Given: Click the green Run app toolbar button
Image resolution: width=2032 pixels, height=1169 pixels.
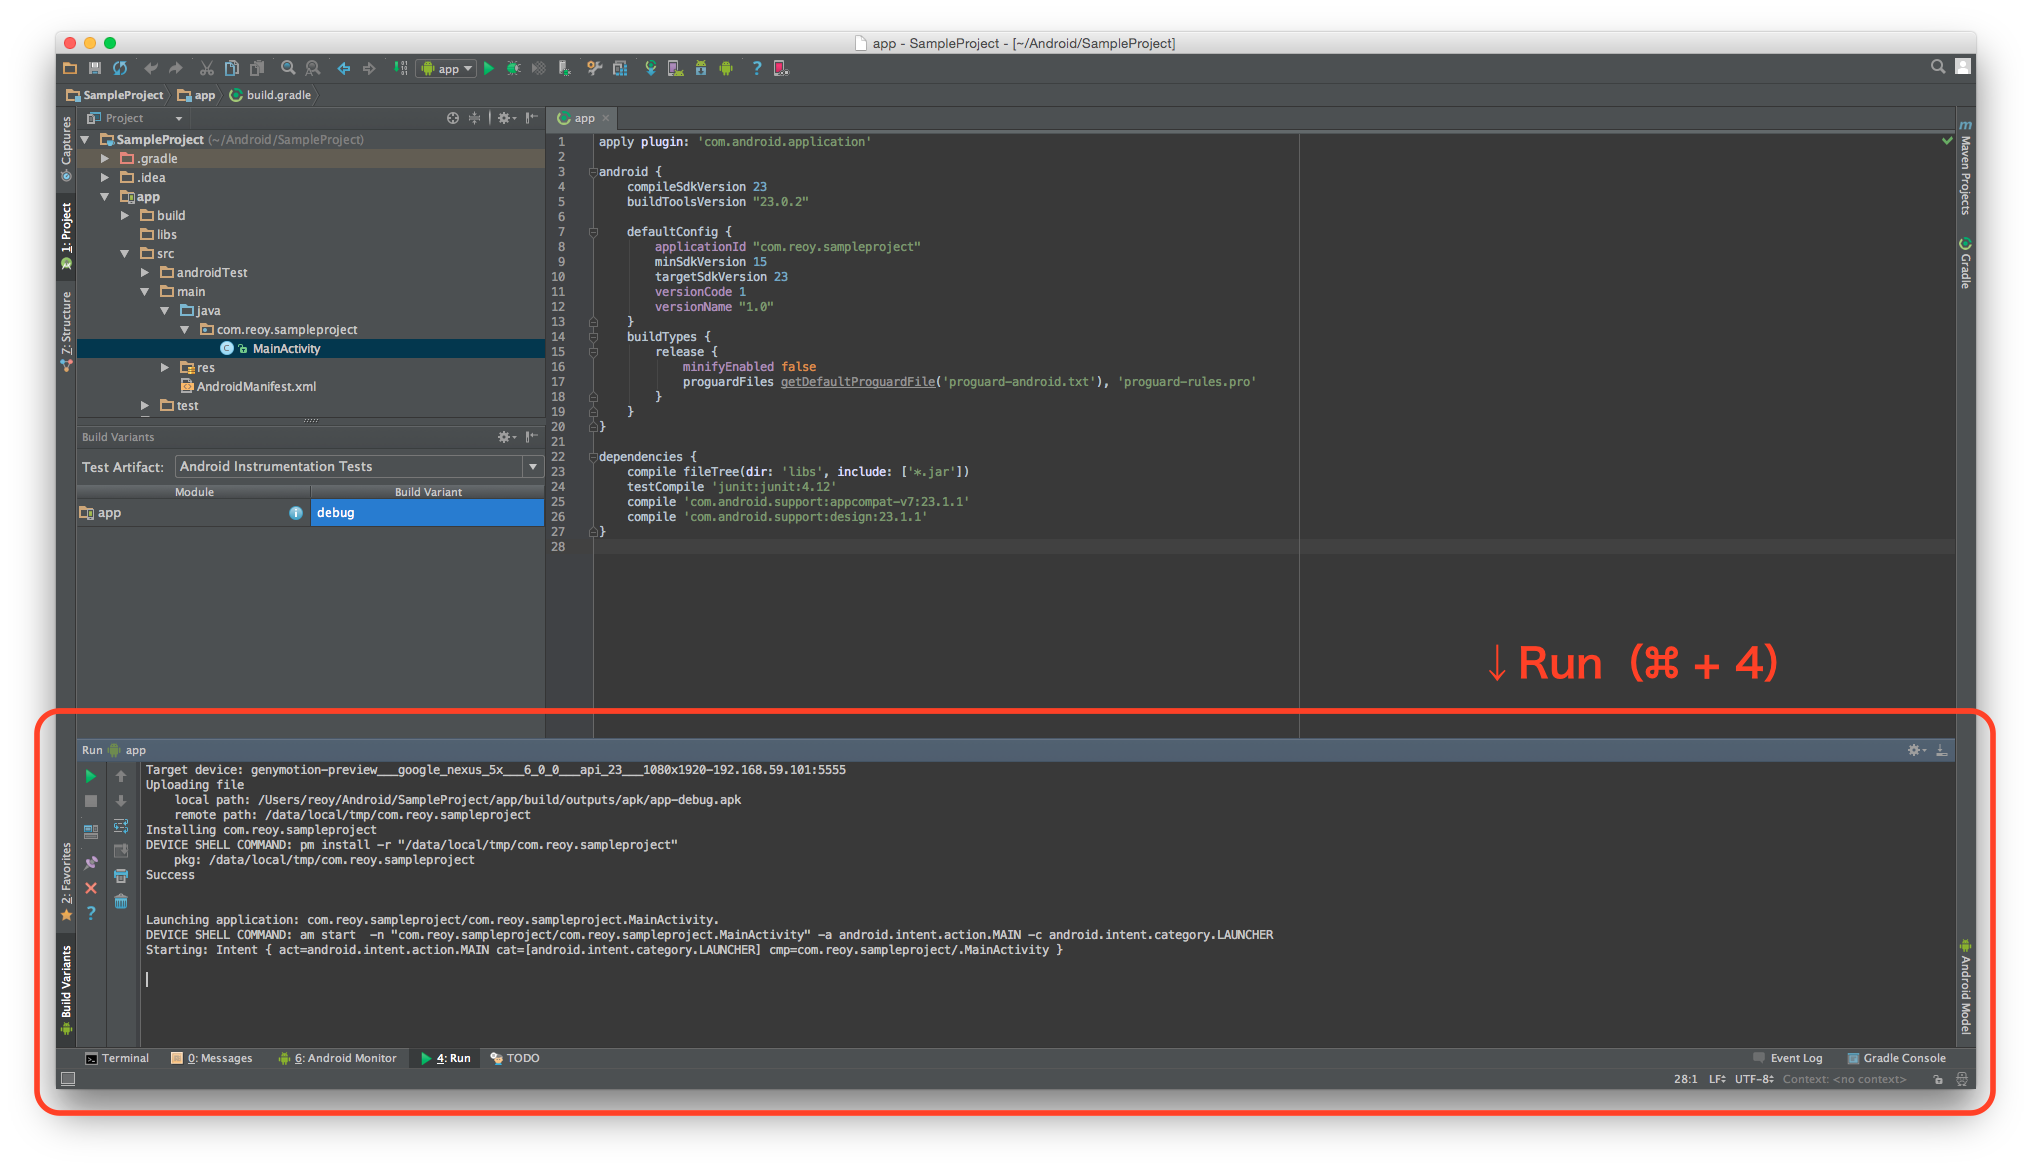Looking at the screenshot, I should [x=489, y=68].
